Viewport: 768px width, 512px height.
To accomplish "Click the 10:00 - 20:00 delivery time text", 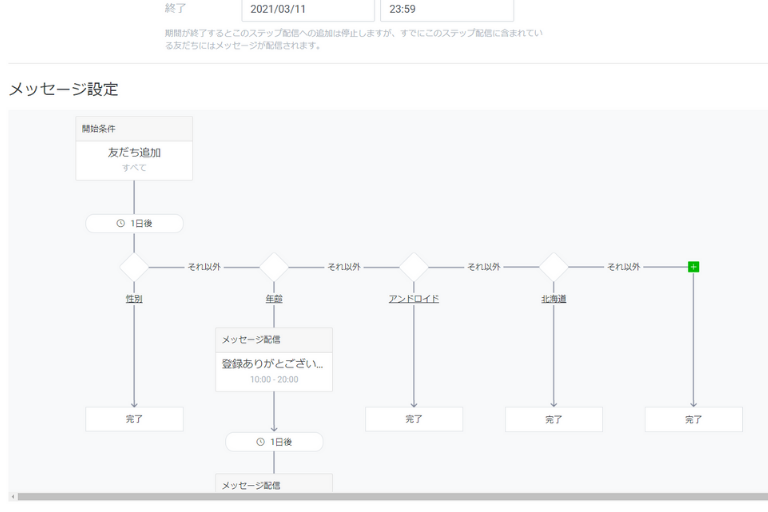I will pyautogui.click(x=274, y=379).
